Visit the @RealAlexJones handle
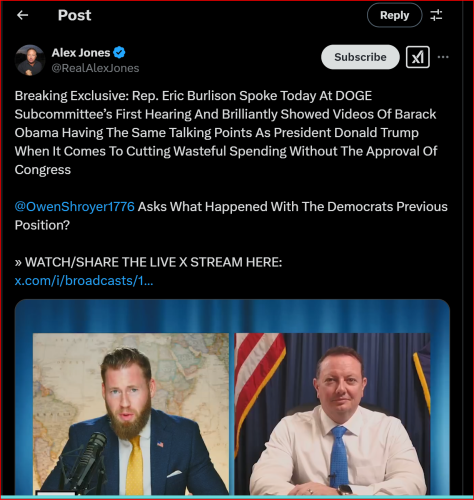The height and width of the screenshot is (500, 474). point(95,68)
